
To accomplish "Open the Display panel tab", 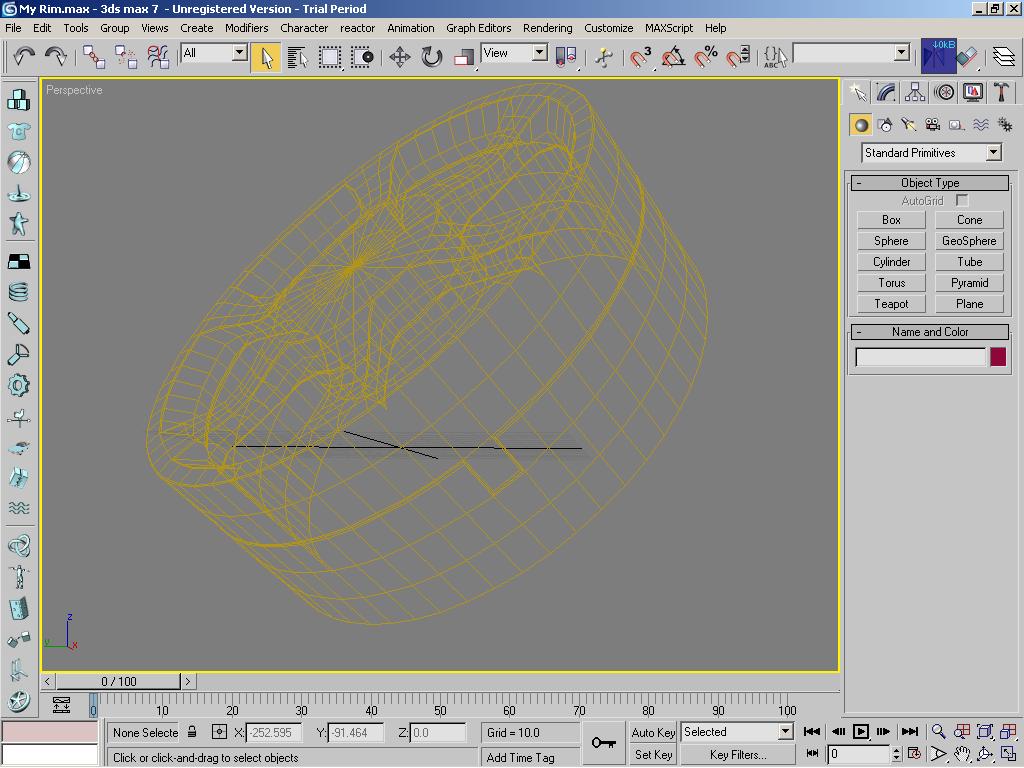I will pyautogui.click(x=972, y=92).
